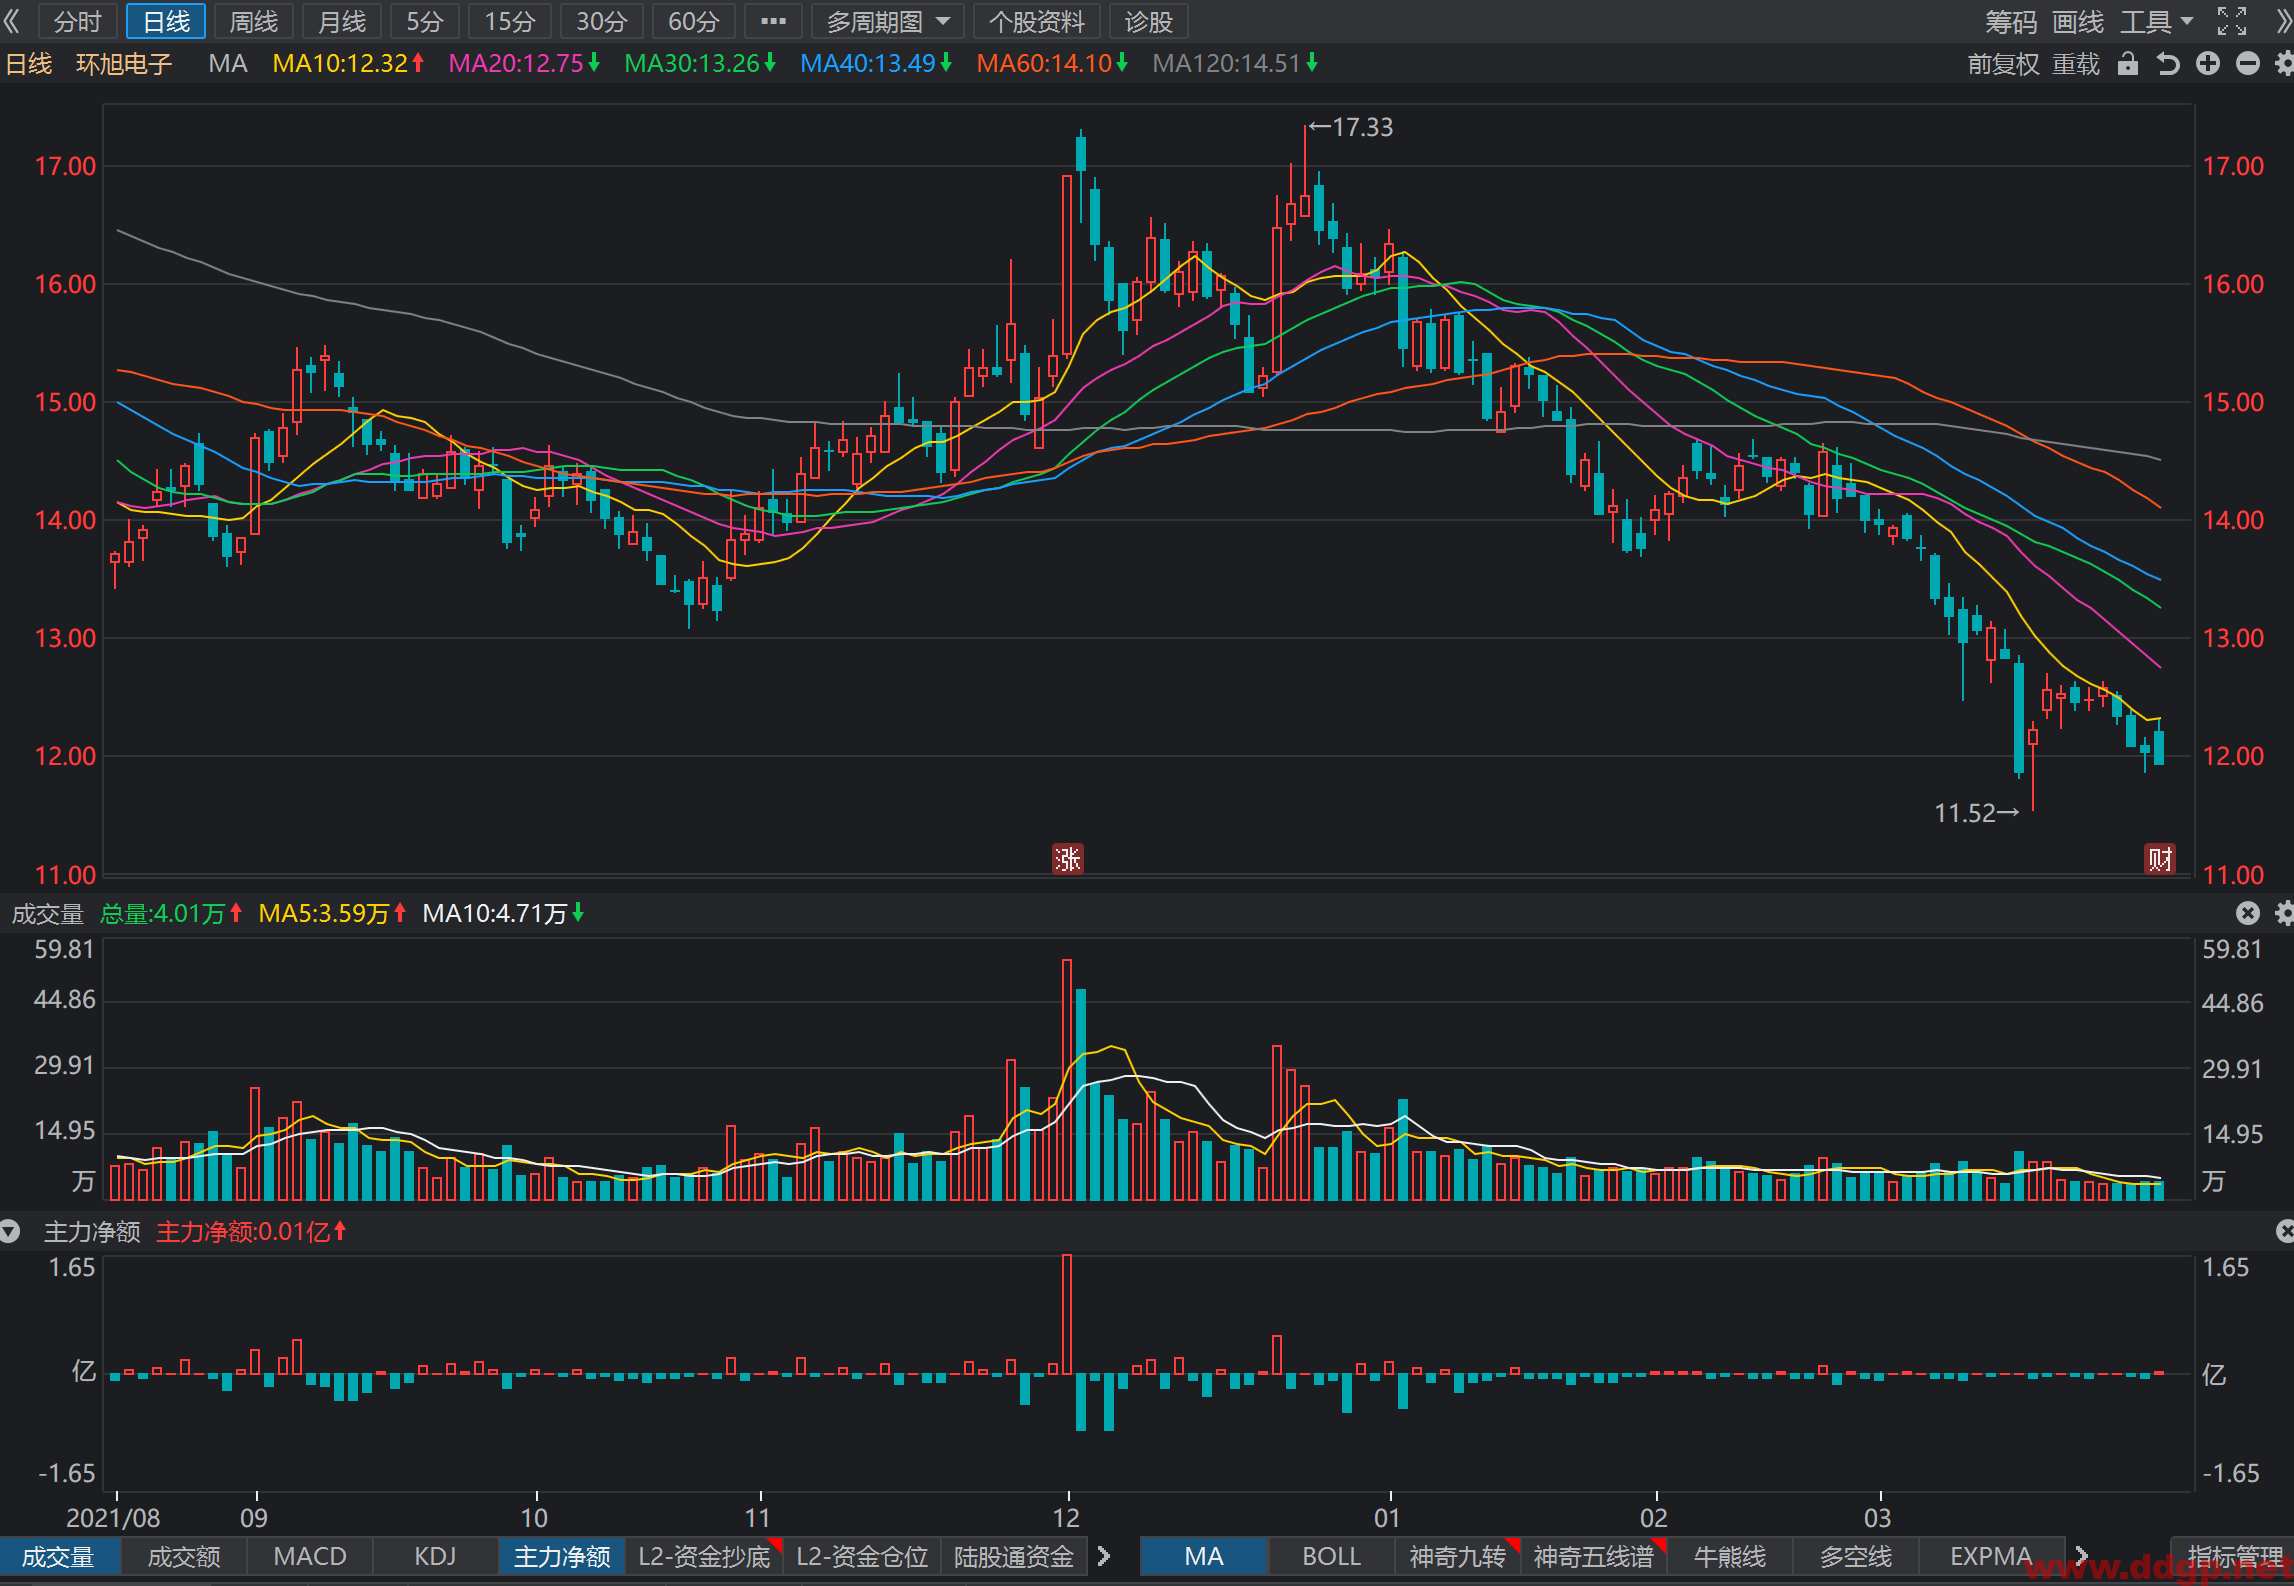This screenshot has height=1586, width=2294.
Task: Switch to the 周线 weekly period tab
Action: (254, 21)
